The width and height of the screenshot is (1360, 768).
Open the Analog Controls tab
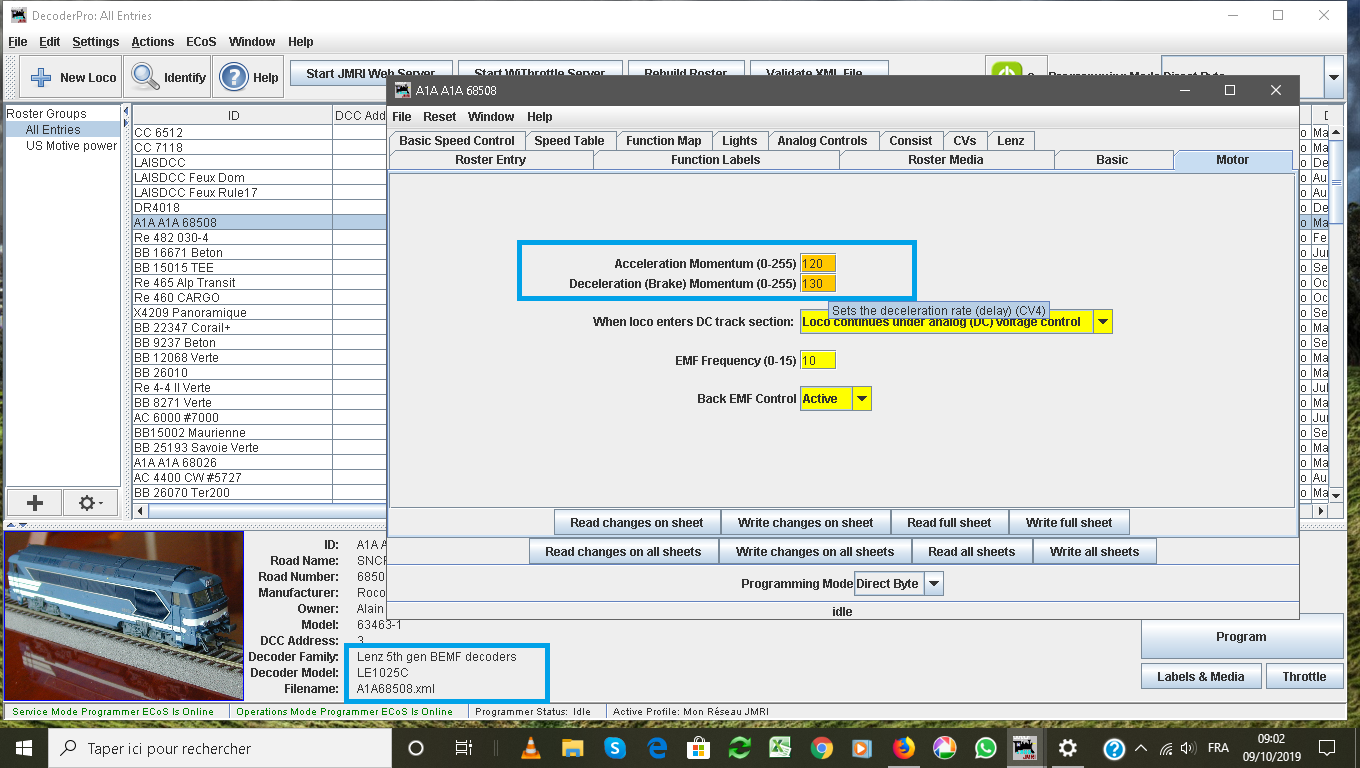(823, 141)
